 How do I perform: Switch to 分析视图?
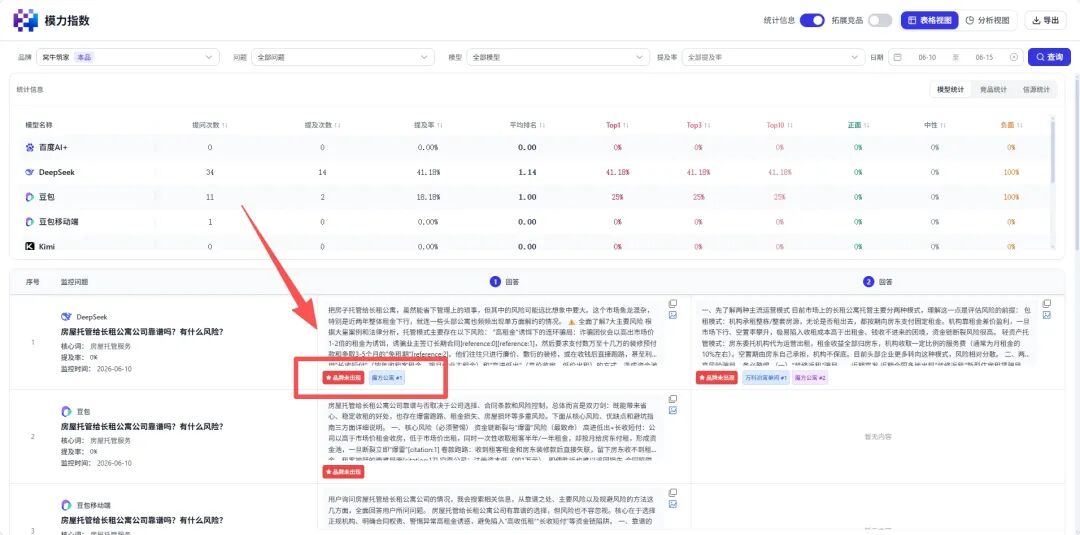pos(988,21)
